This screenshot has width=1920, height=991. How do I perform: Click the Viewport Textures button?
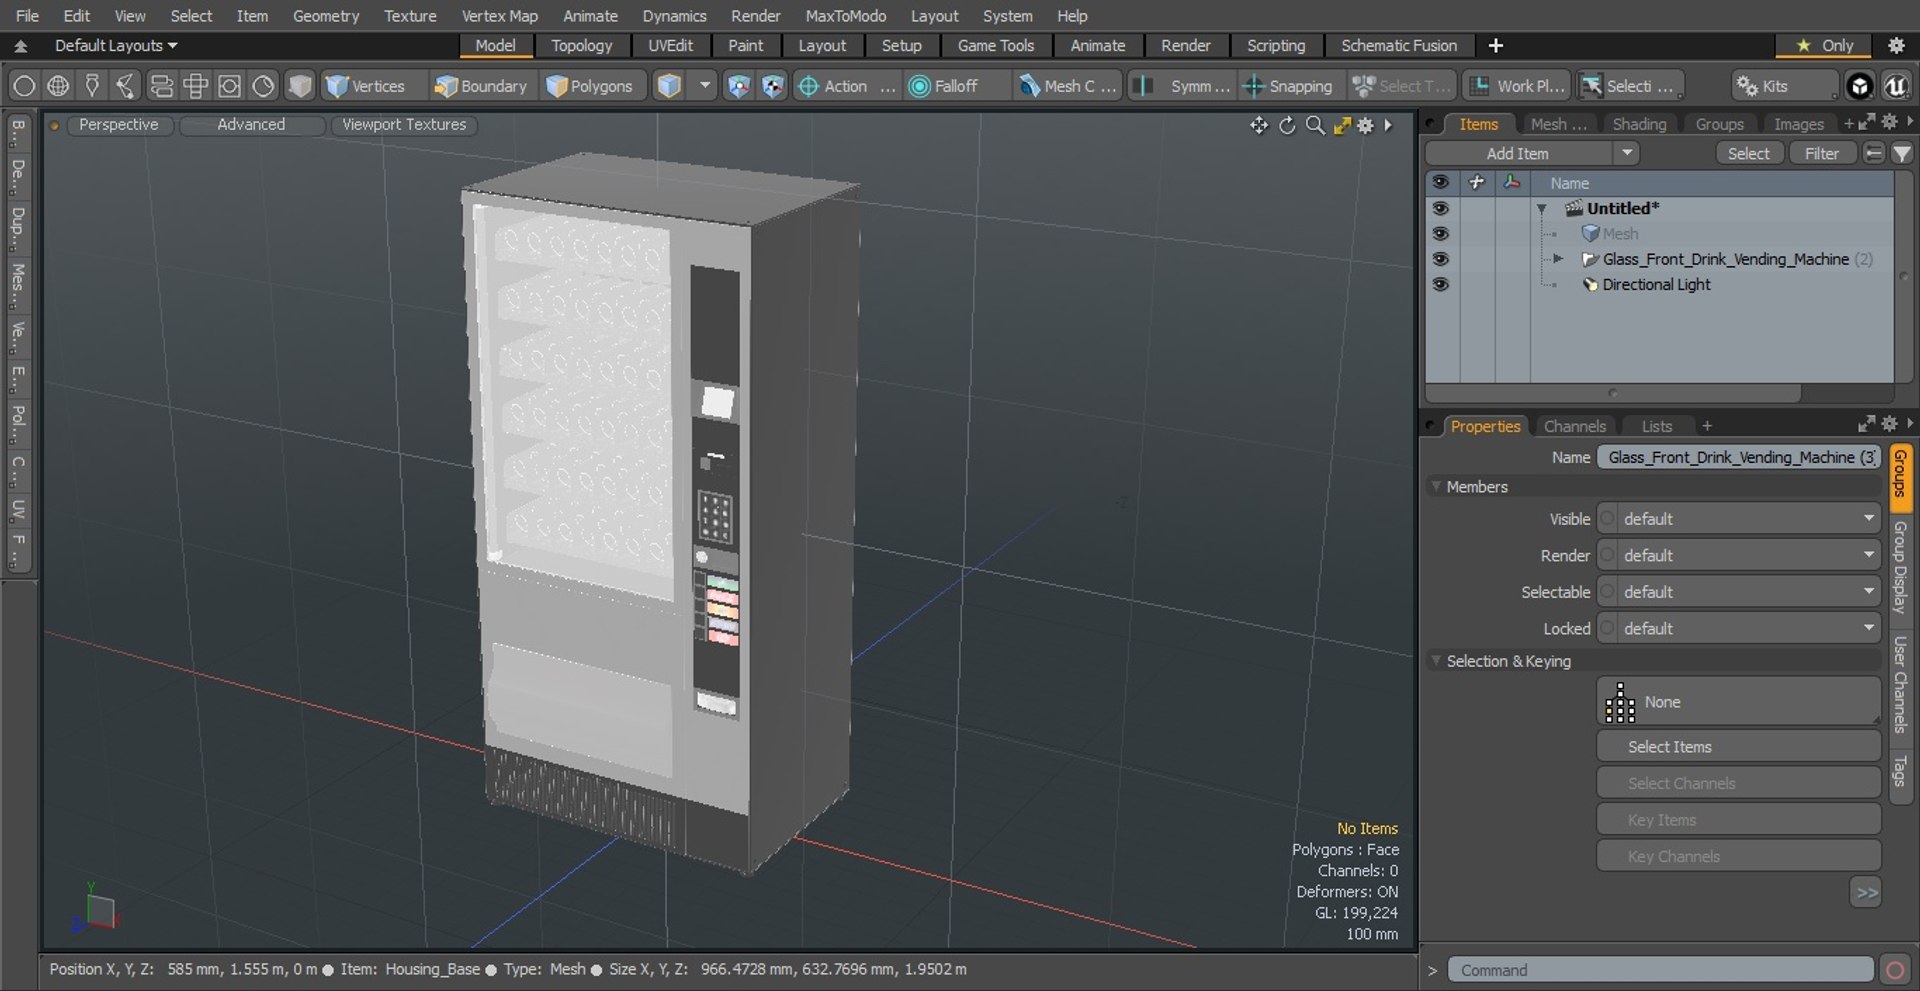point(404,124)
